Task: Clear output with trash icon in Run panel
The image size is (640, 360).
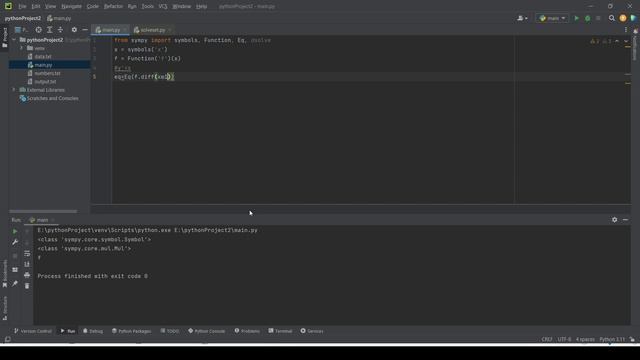Action: tap(27, 286)
